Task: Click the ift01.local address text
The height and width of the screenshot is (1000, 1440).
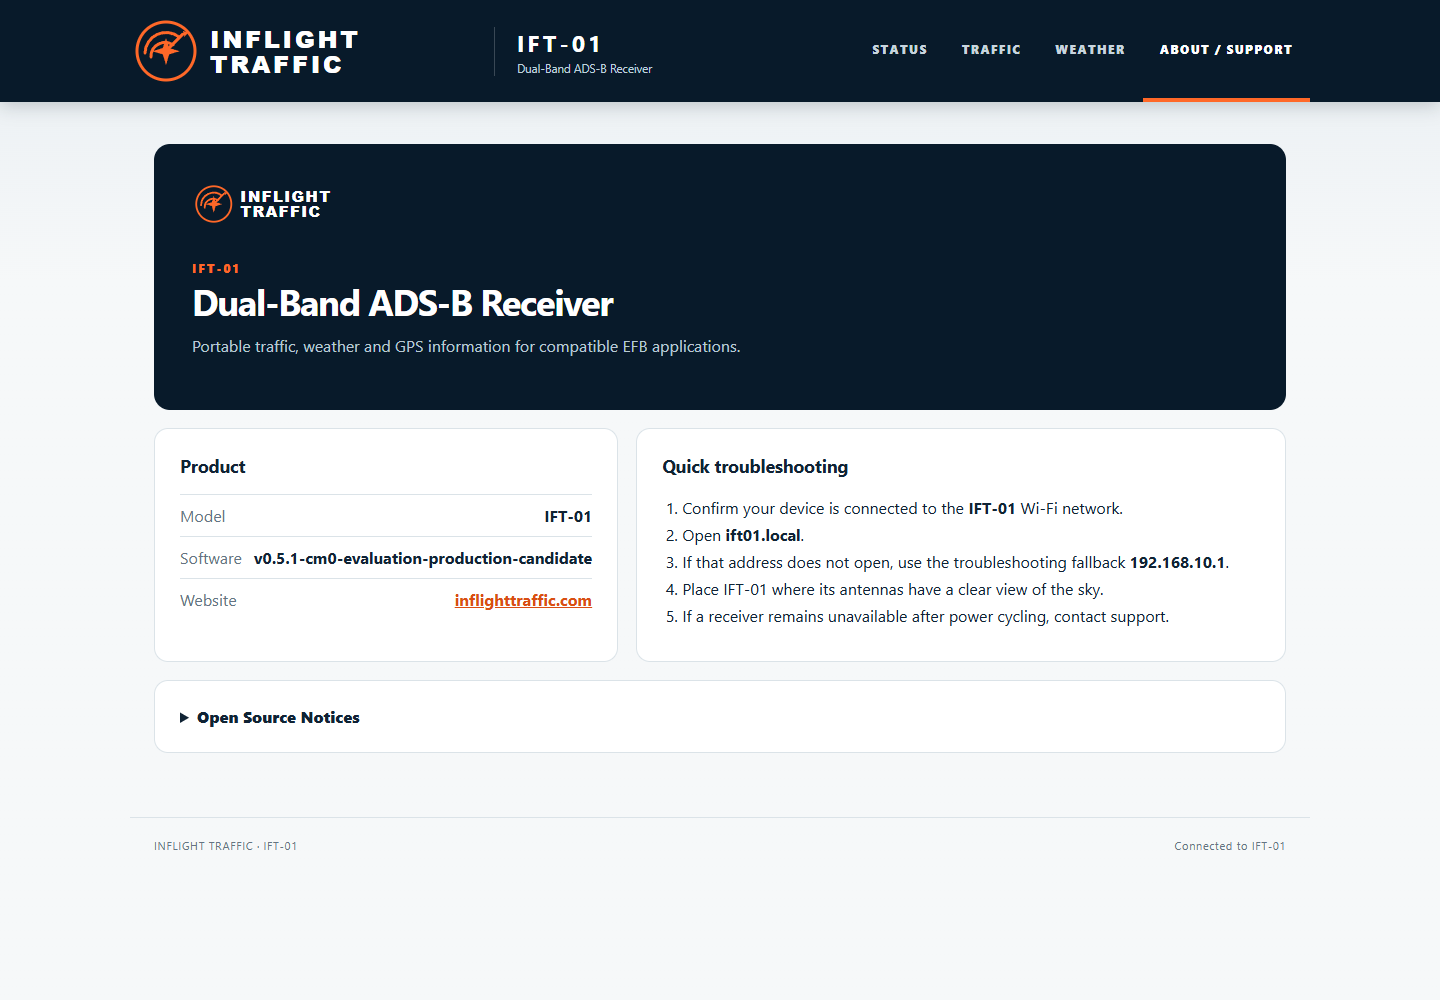Action: pyautogui.click(x=763, y=535)
